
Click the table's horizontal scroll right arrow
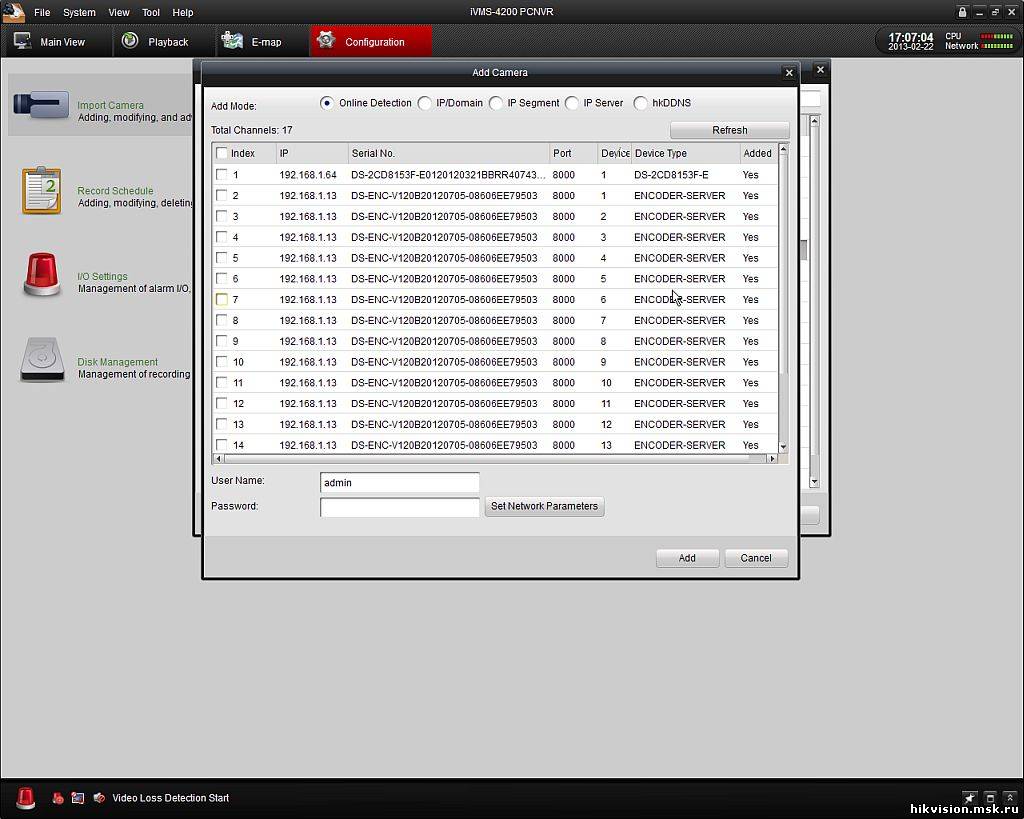(x=772, y=458)
